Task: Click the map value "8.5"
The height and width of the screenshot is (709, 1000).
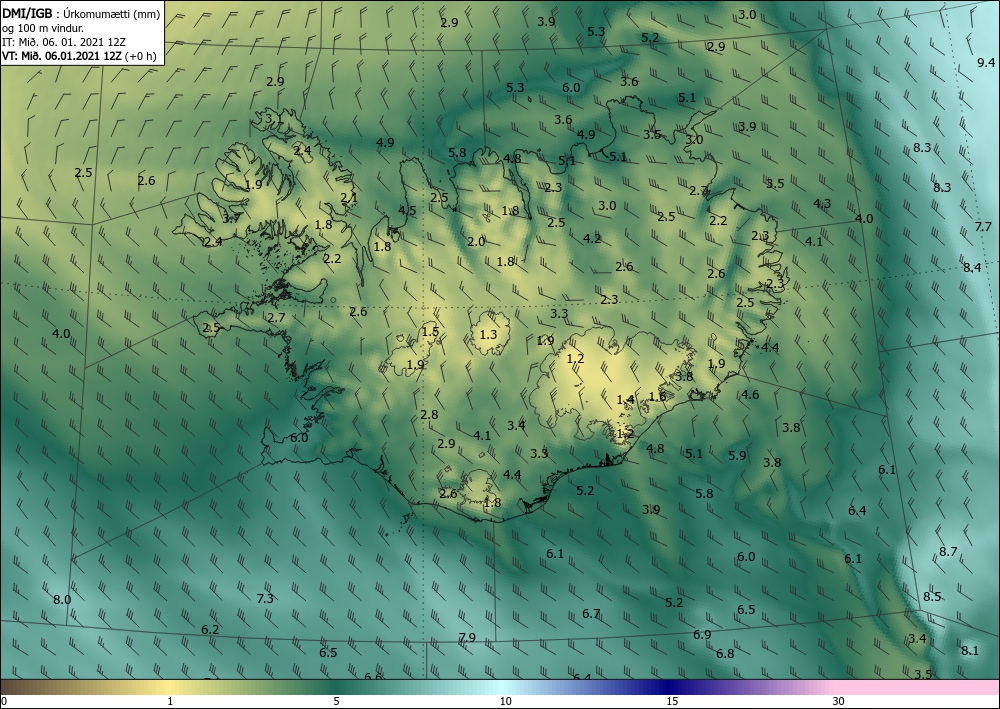Action: point(932,597)
